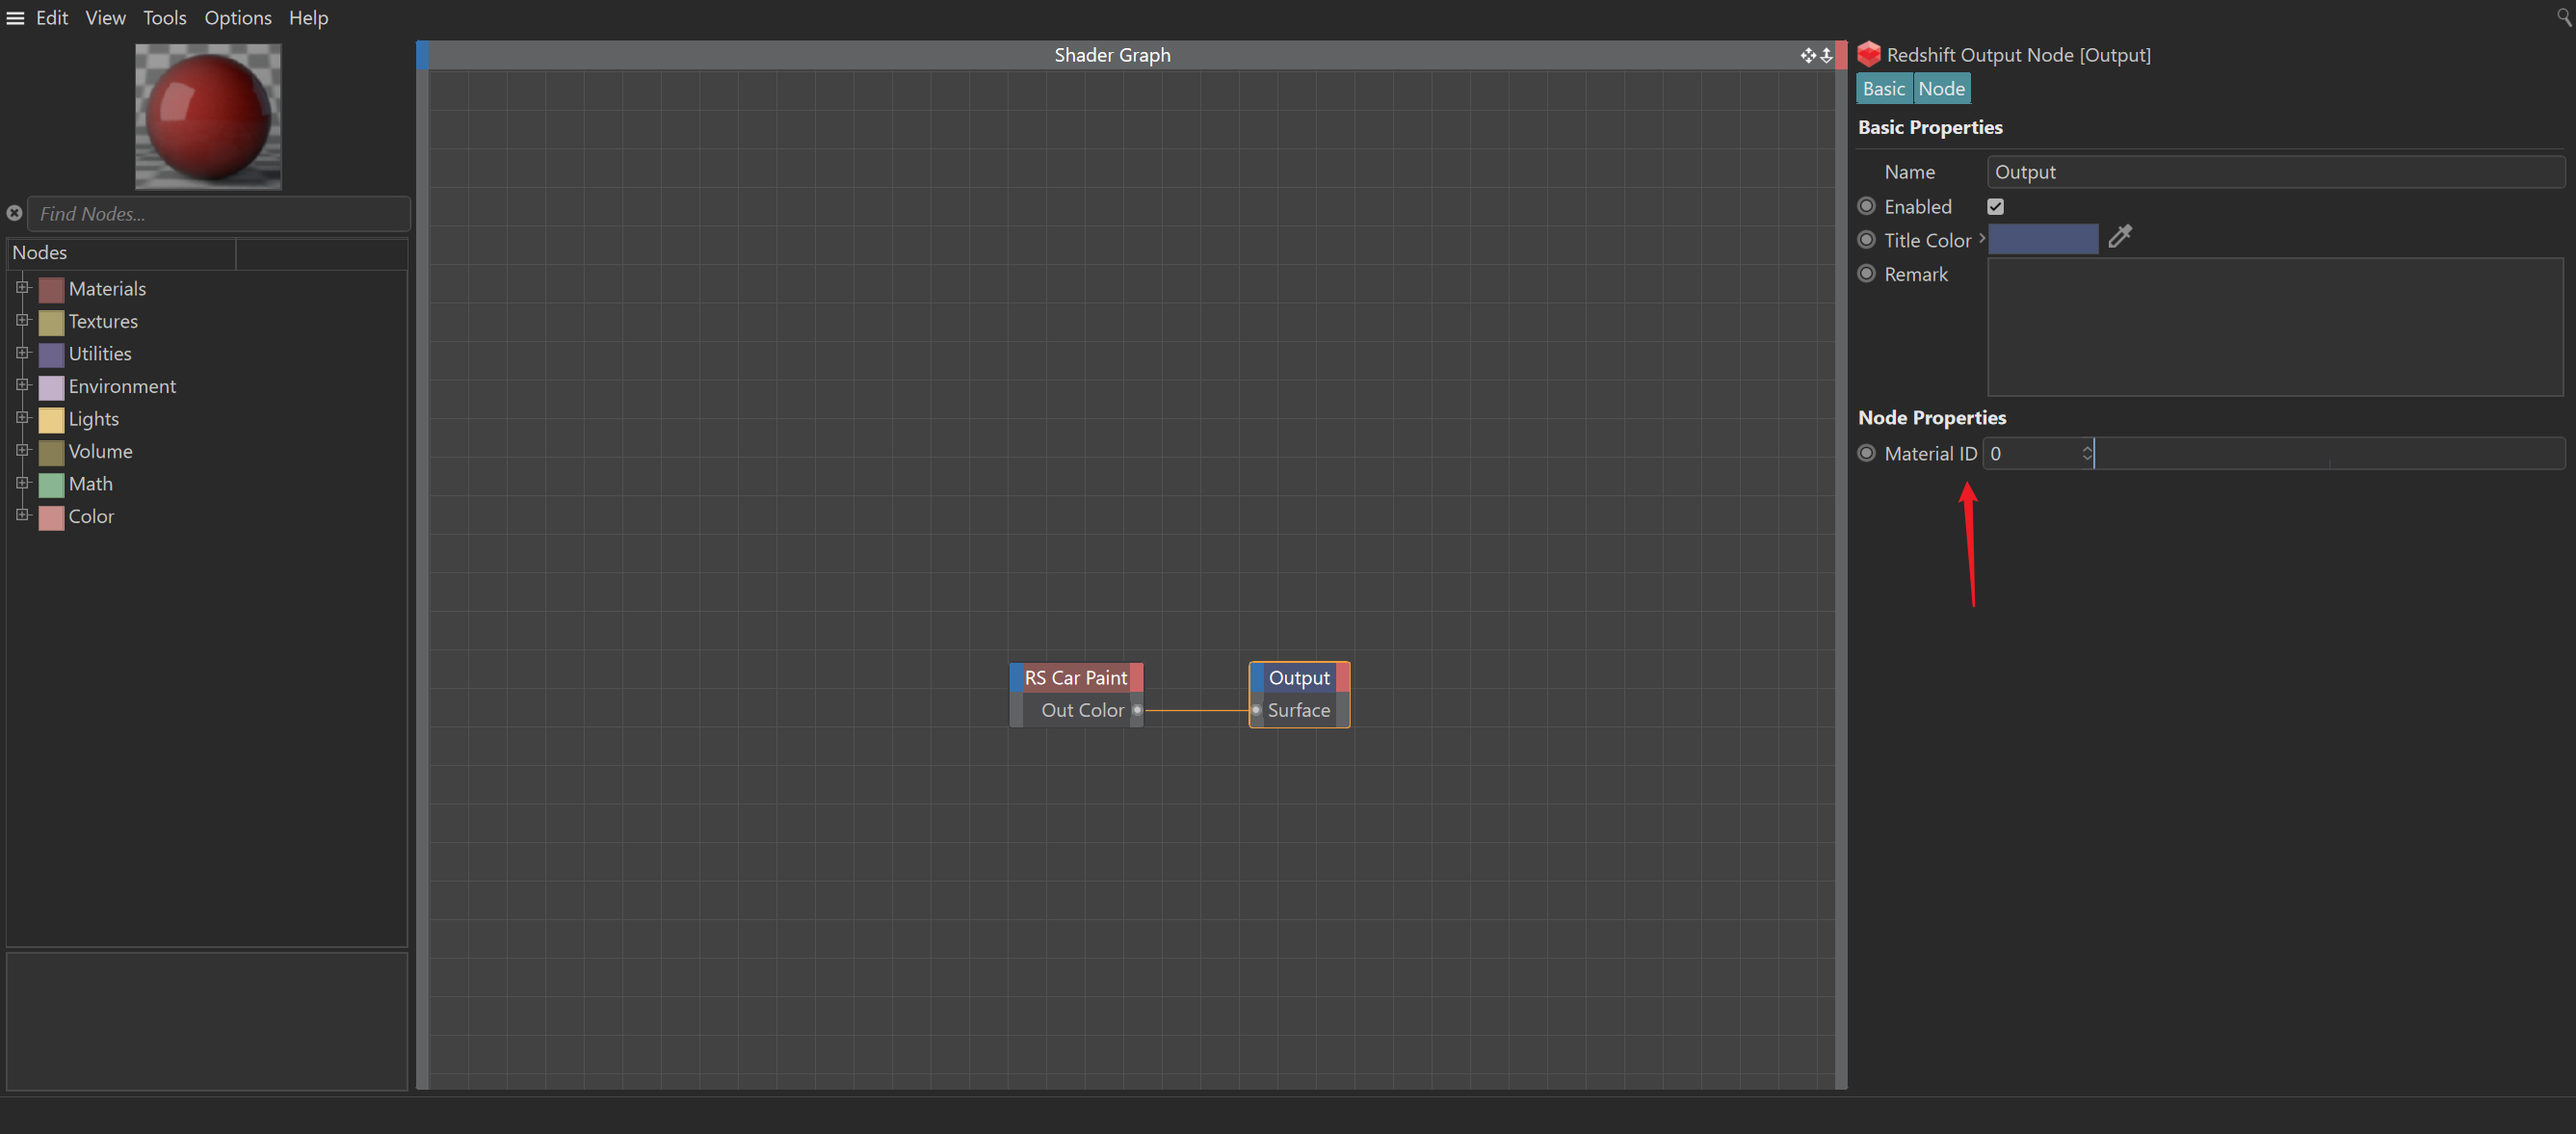The image size is (2576, 1134).
Task: Click the Volume category color icon
Action: point(51,452)
